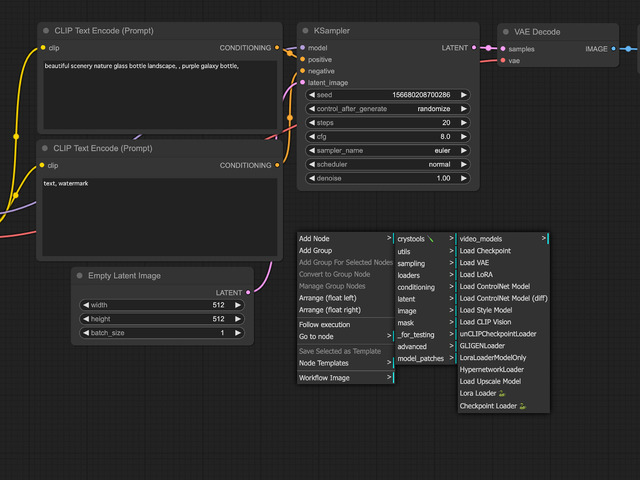Increase steps with the right arrow
The width and height of the screenshot is (640, 480).
[464, 122]
